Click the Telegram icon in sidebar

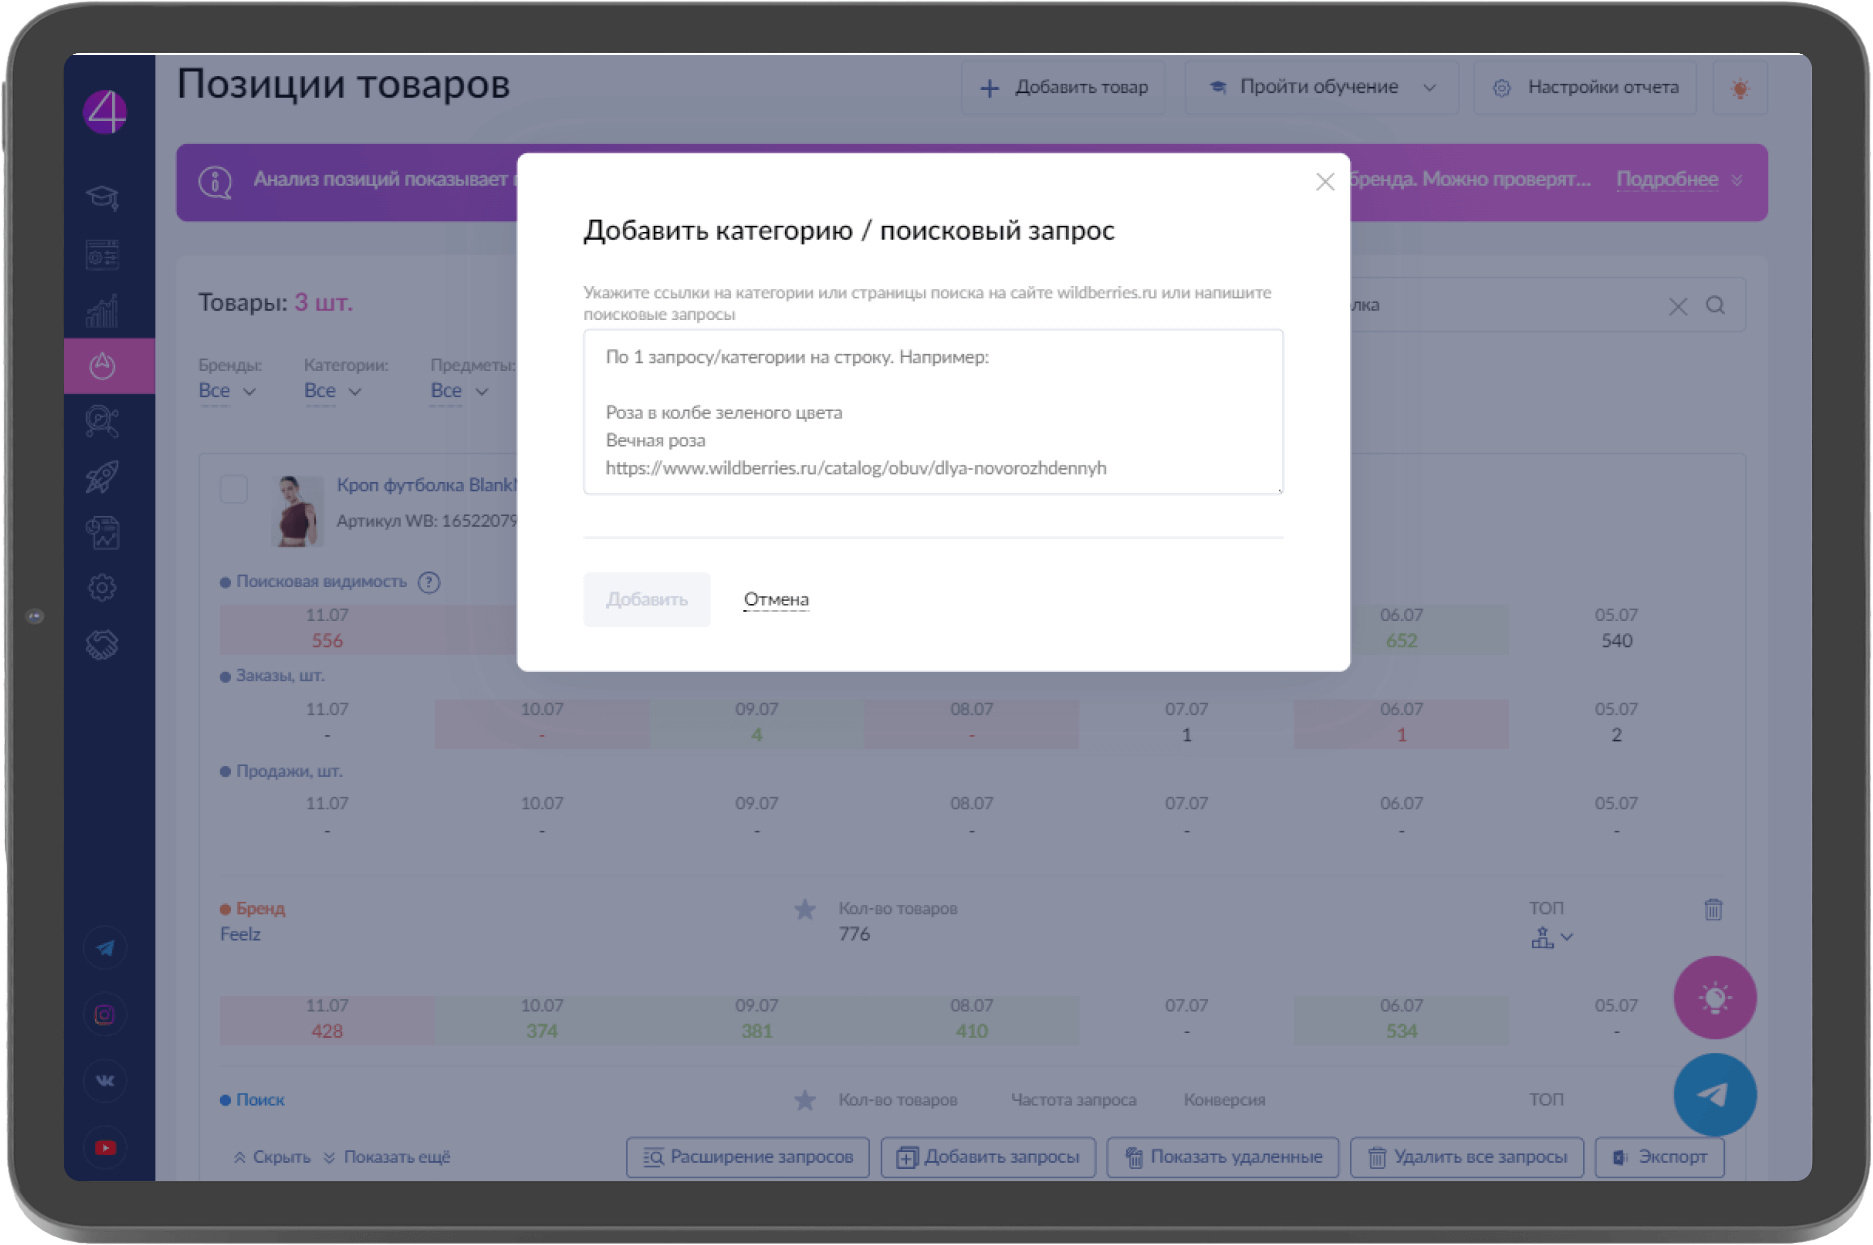105,948
